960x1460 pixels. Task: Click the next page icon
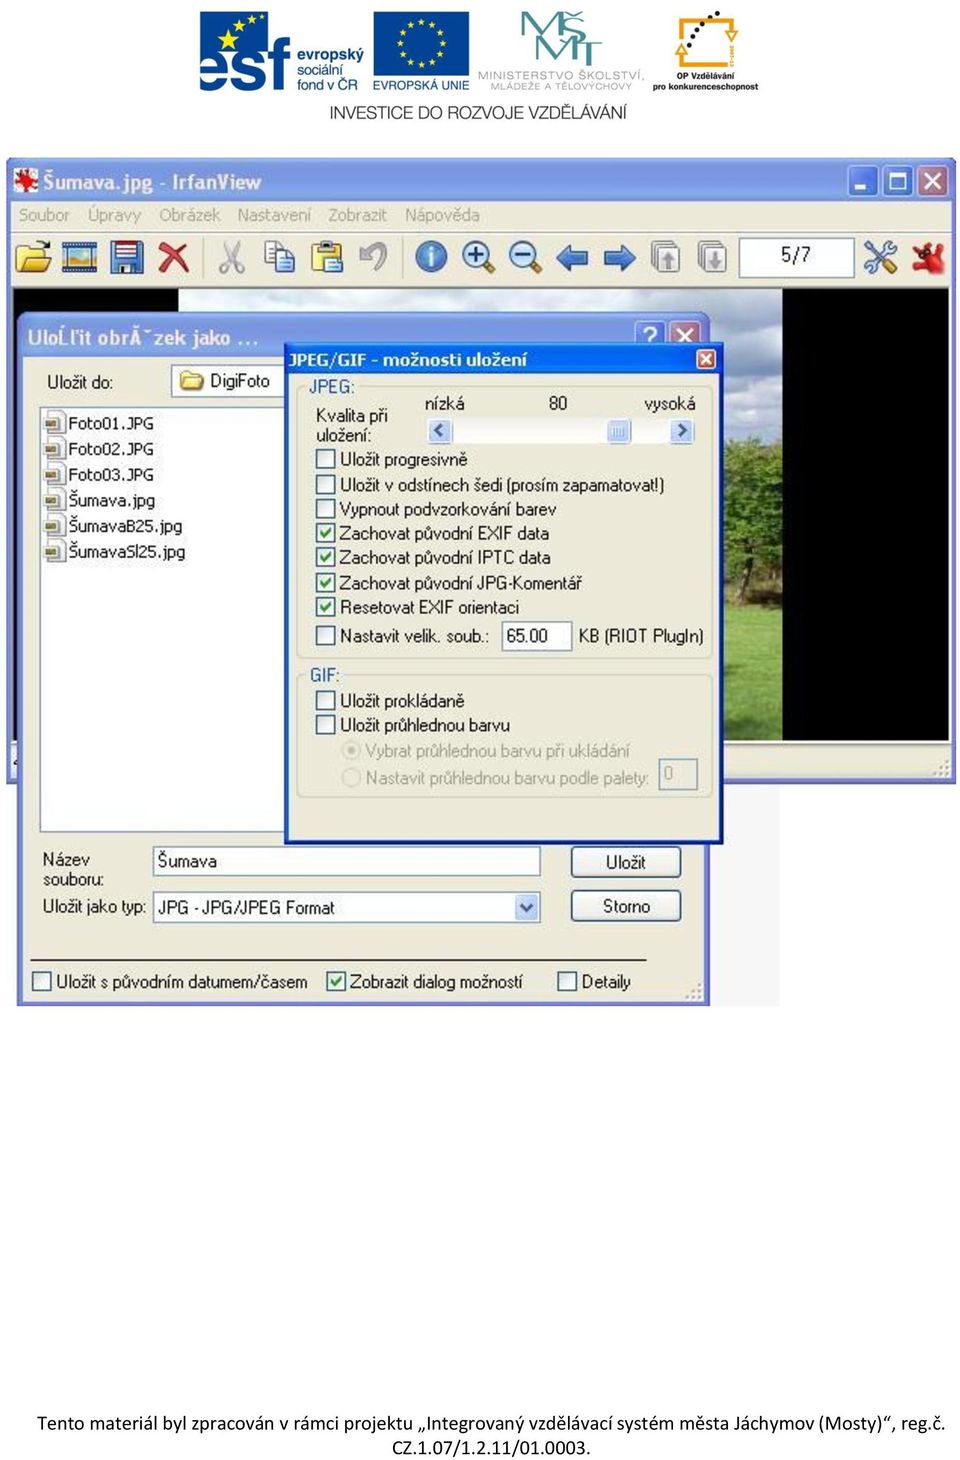pyautogui.click(x=712, y=257)
